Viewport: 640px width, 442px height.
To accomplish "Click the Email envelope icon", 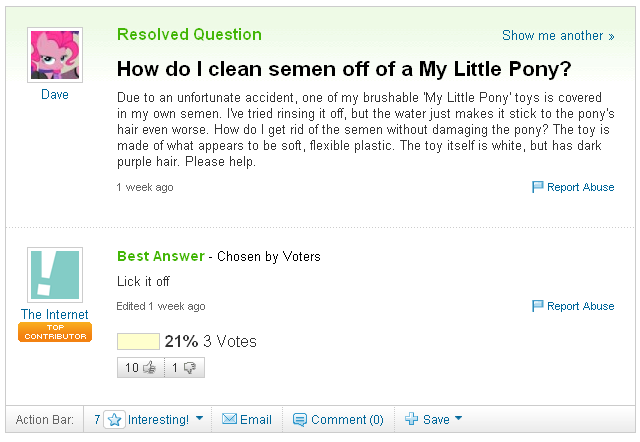I will 229,420.
